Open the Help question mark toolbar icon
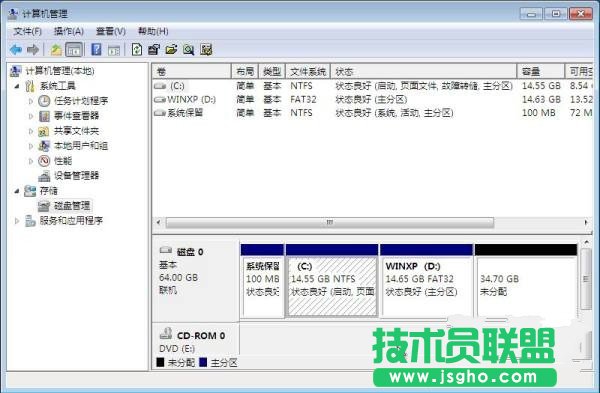Image resolution: width=600 pixels, height=393 pixels. (96, 50)
